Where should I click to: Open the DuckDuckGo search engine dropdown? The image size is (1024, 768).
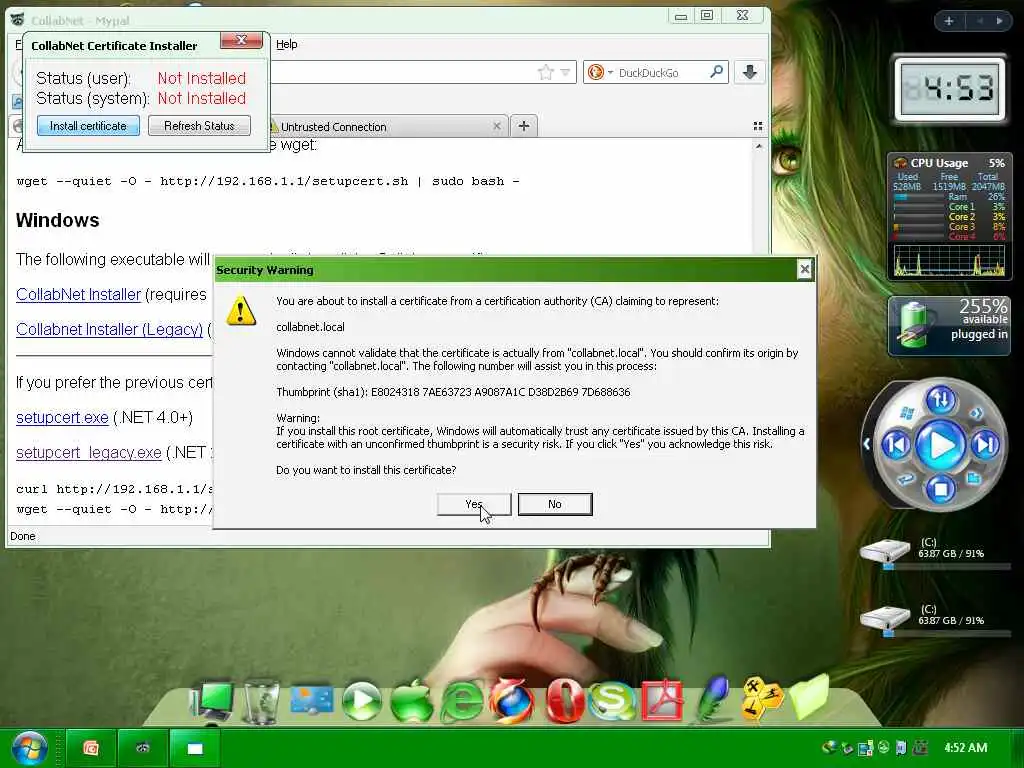pyautogui.click(x=600, y=72)
